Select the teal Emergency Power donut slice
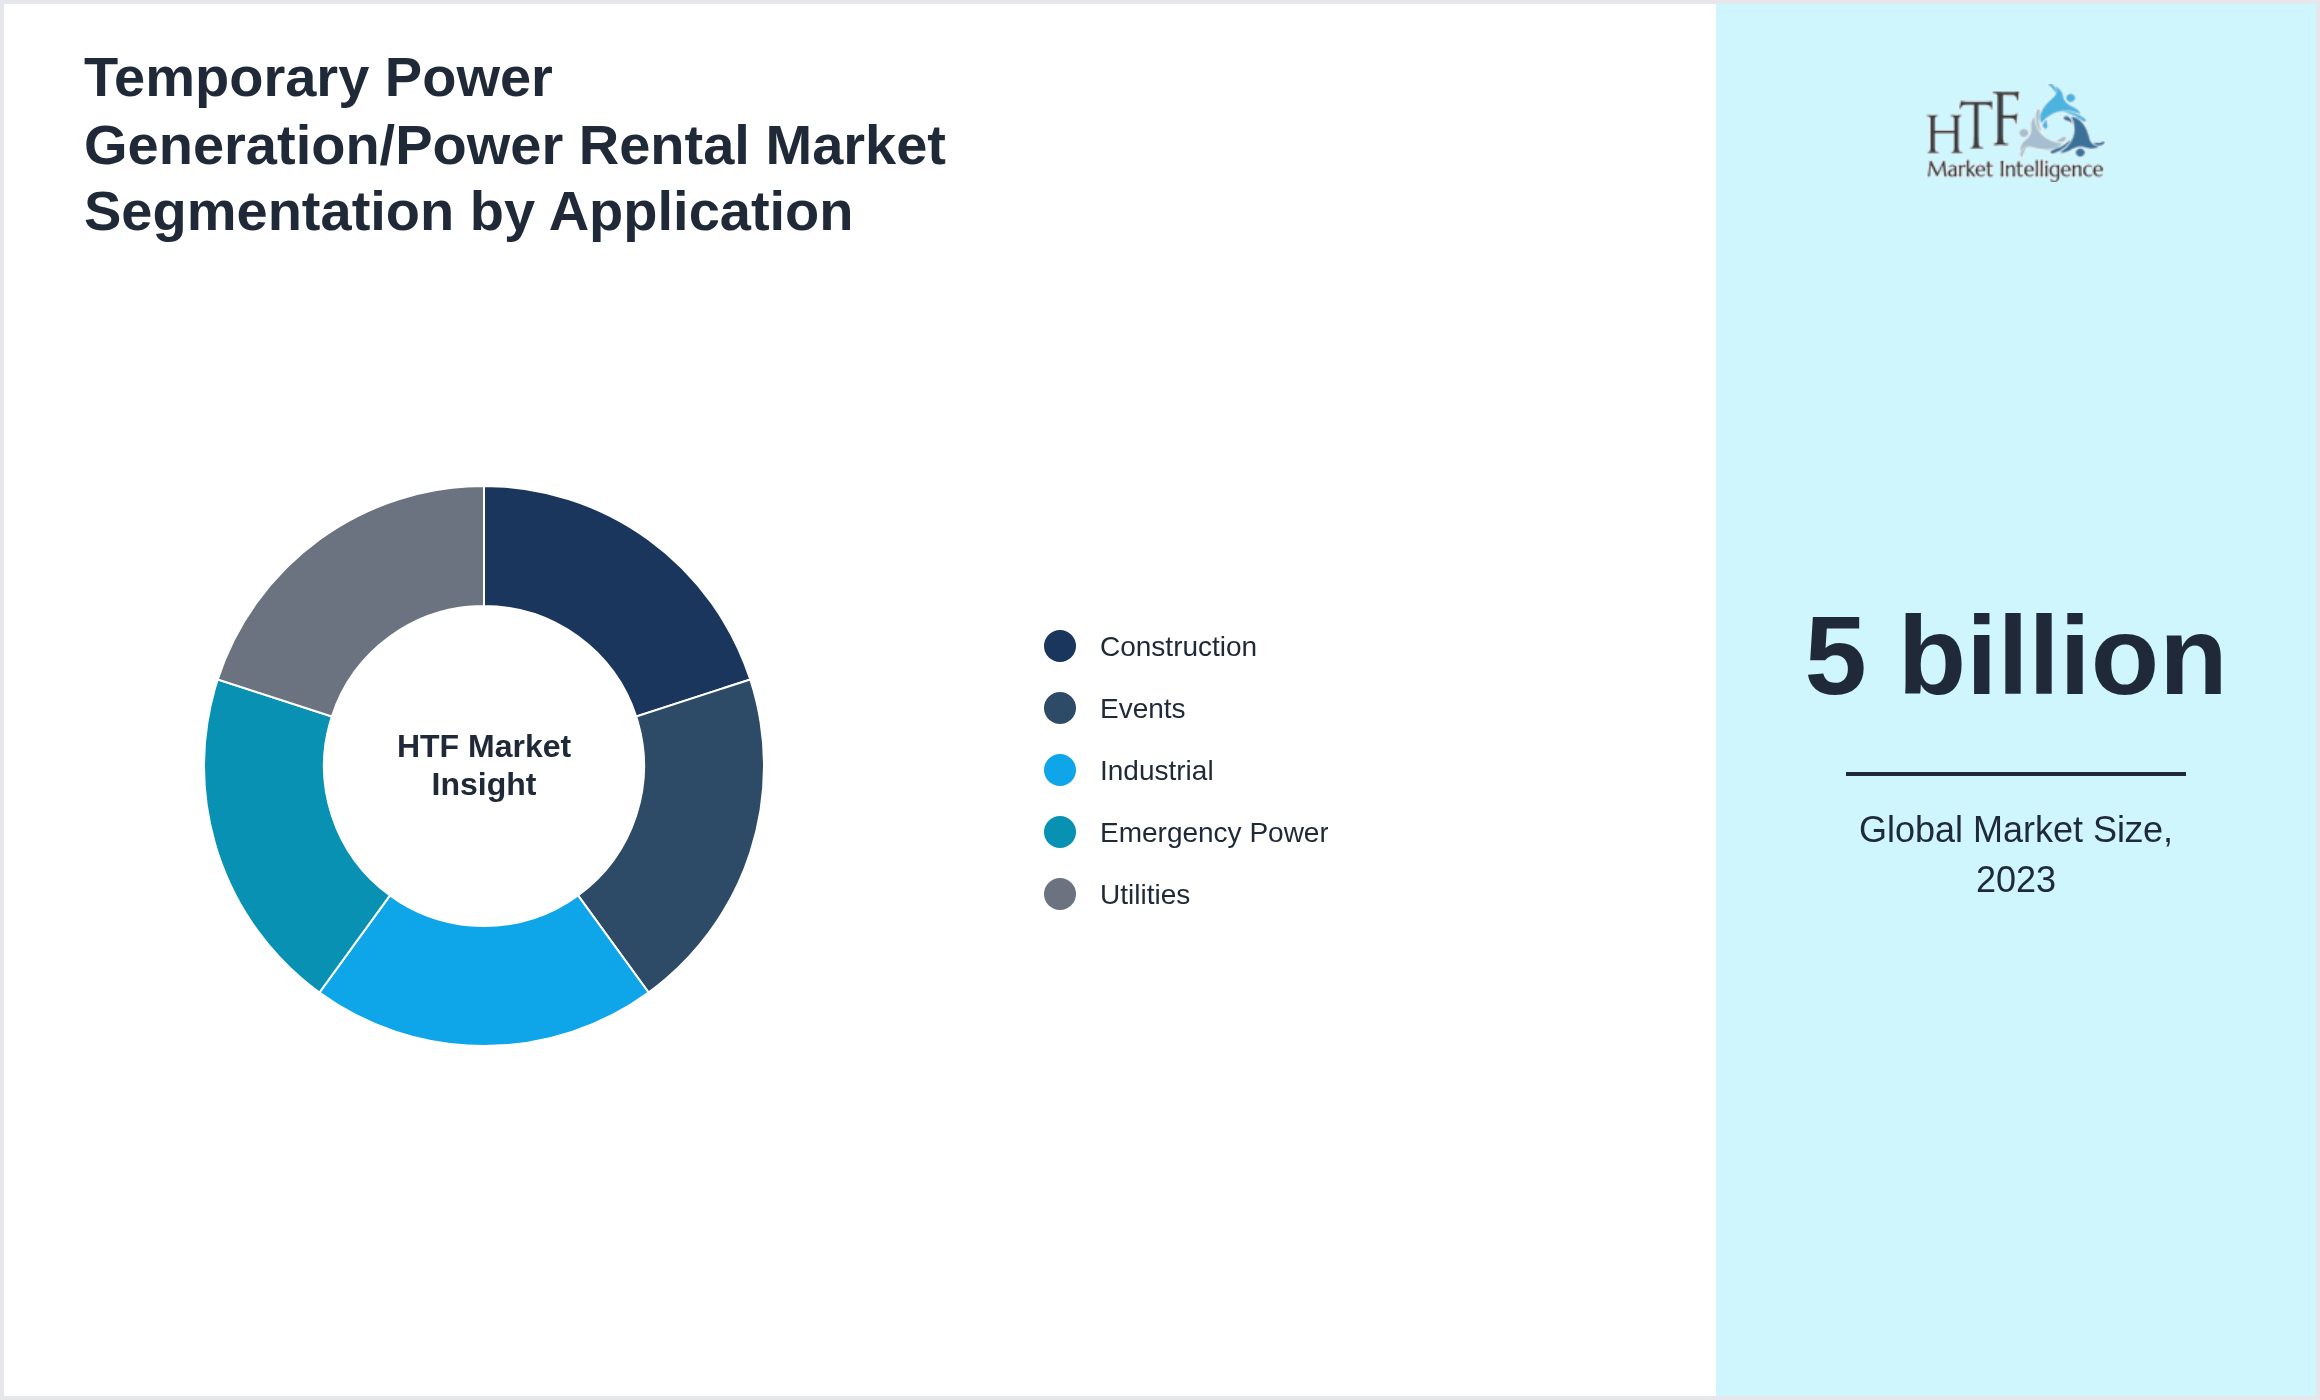 [x=276, y=832]
